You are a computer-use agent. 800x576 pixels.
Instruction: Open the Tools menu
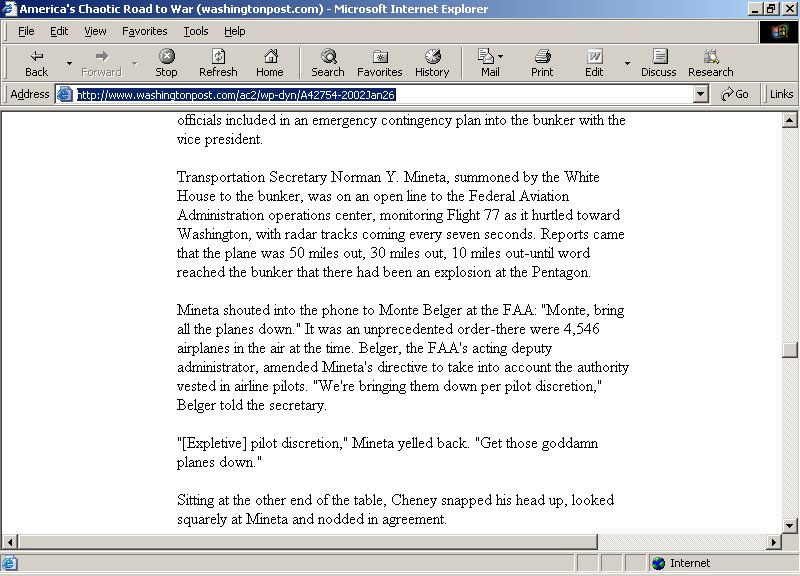coord(196,31)
